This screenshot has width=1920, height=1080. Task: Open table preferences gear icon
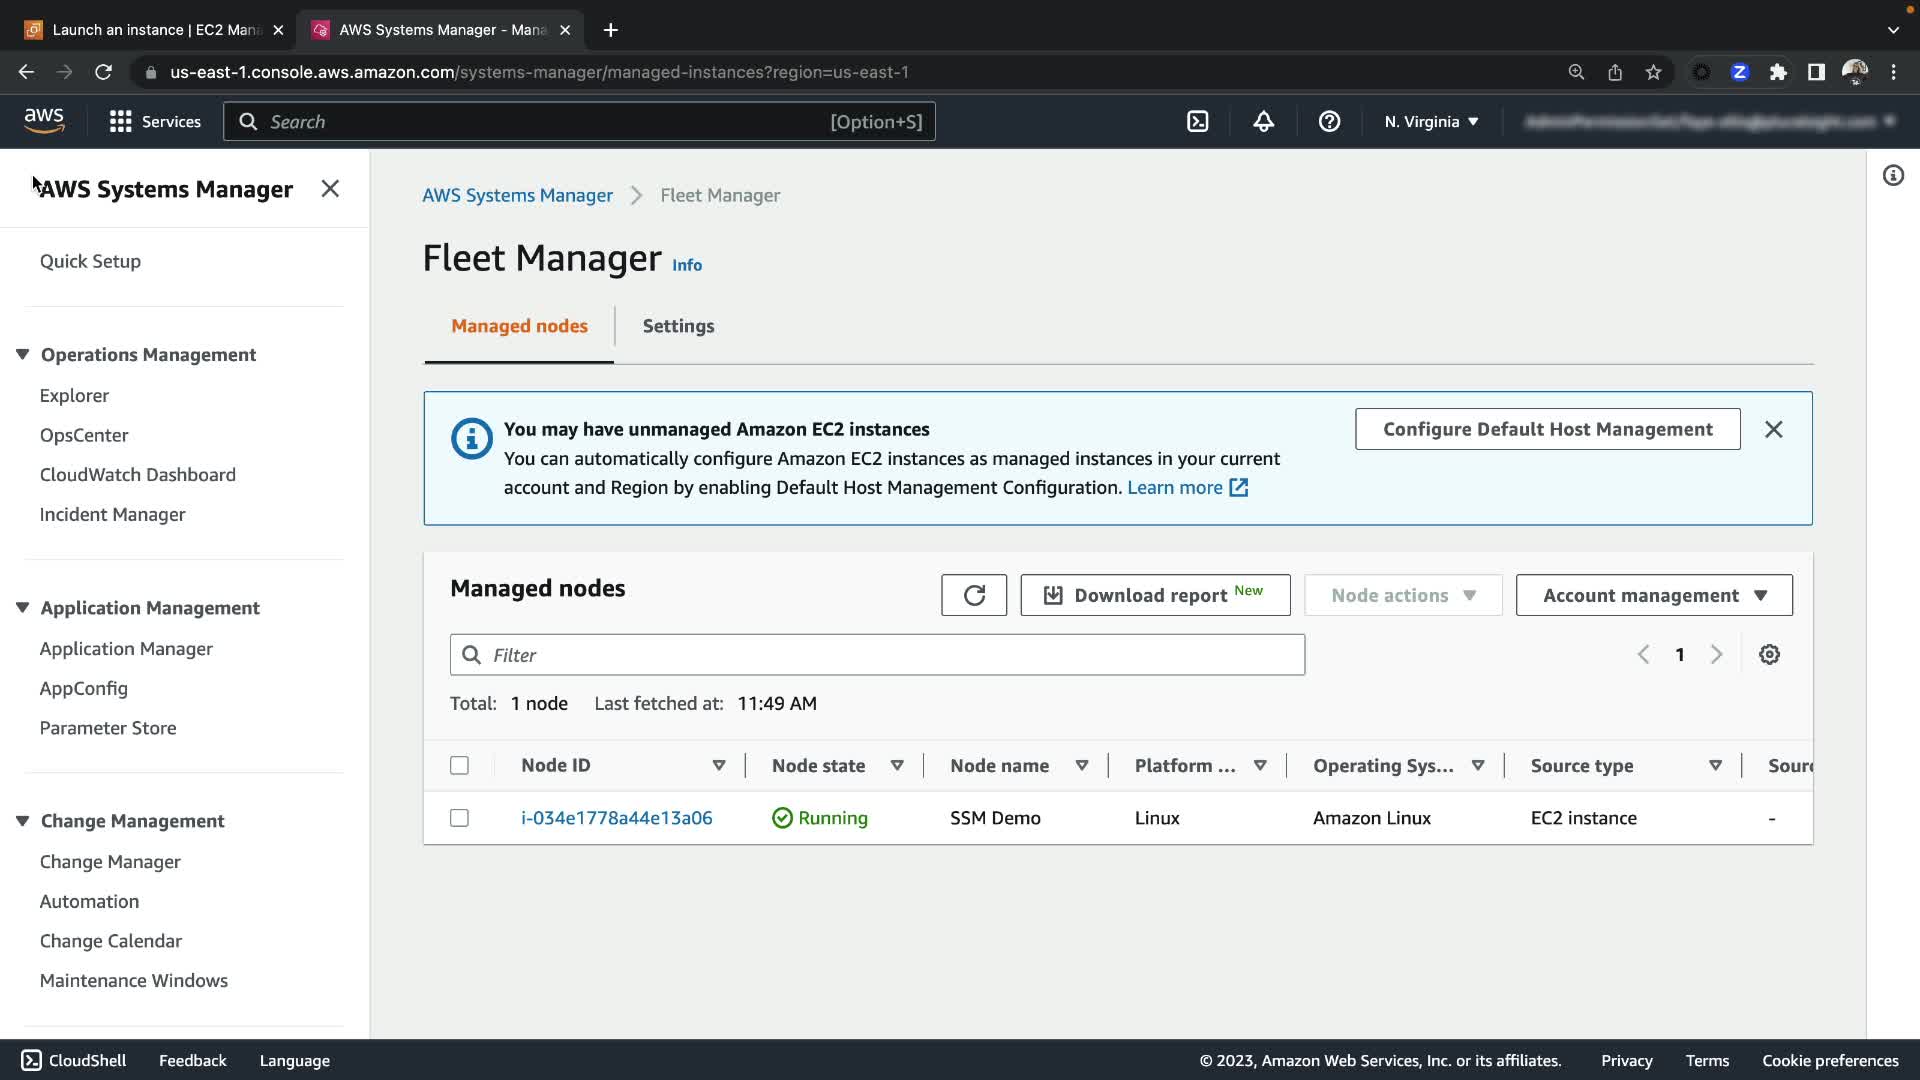pos(1769,654)
